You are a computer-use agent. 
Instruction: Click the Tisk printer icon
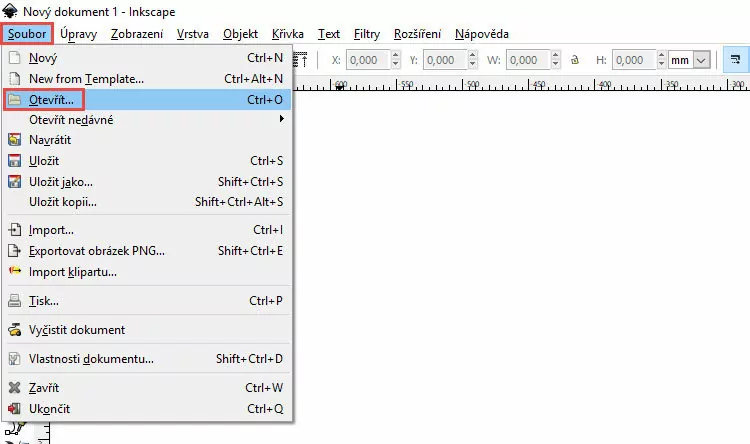coord(14,301)
